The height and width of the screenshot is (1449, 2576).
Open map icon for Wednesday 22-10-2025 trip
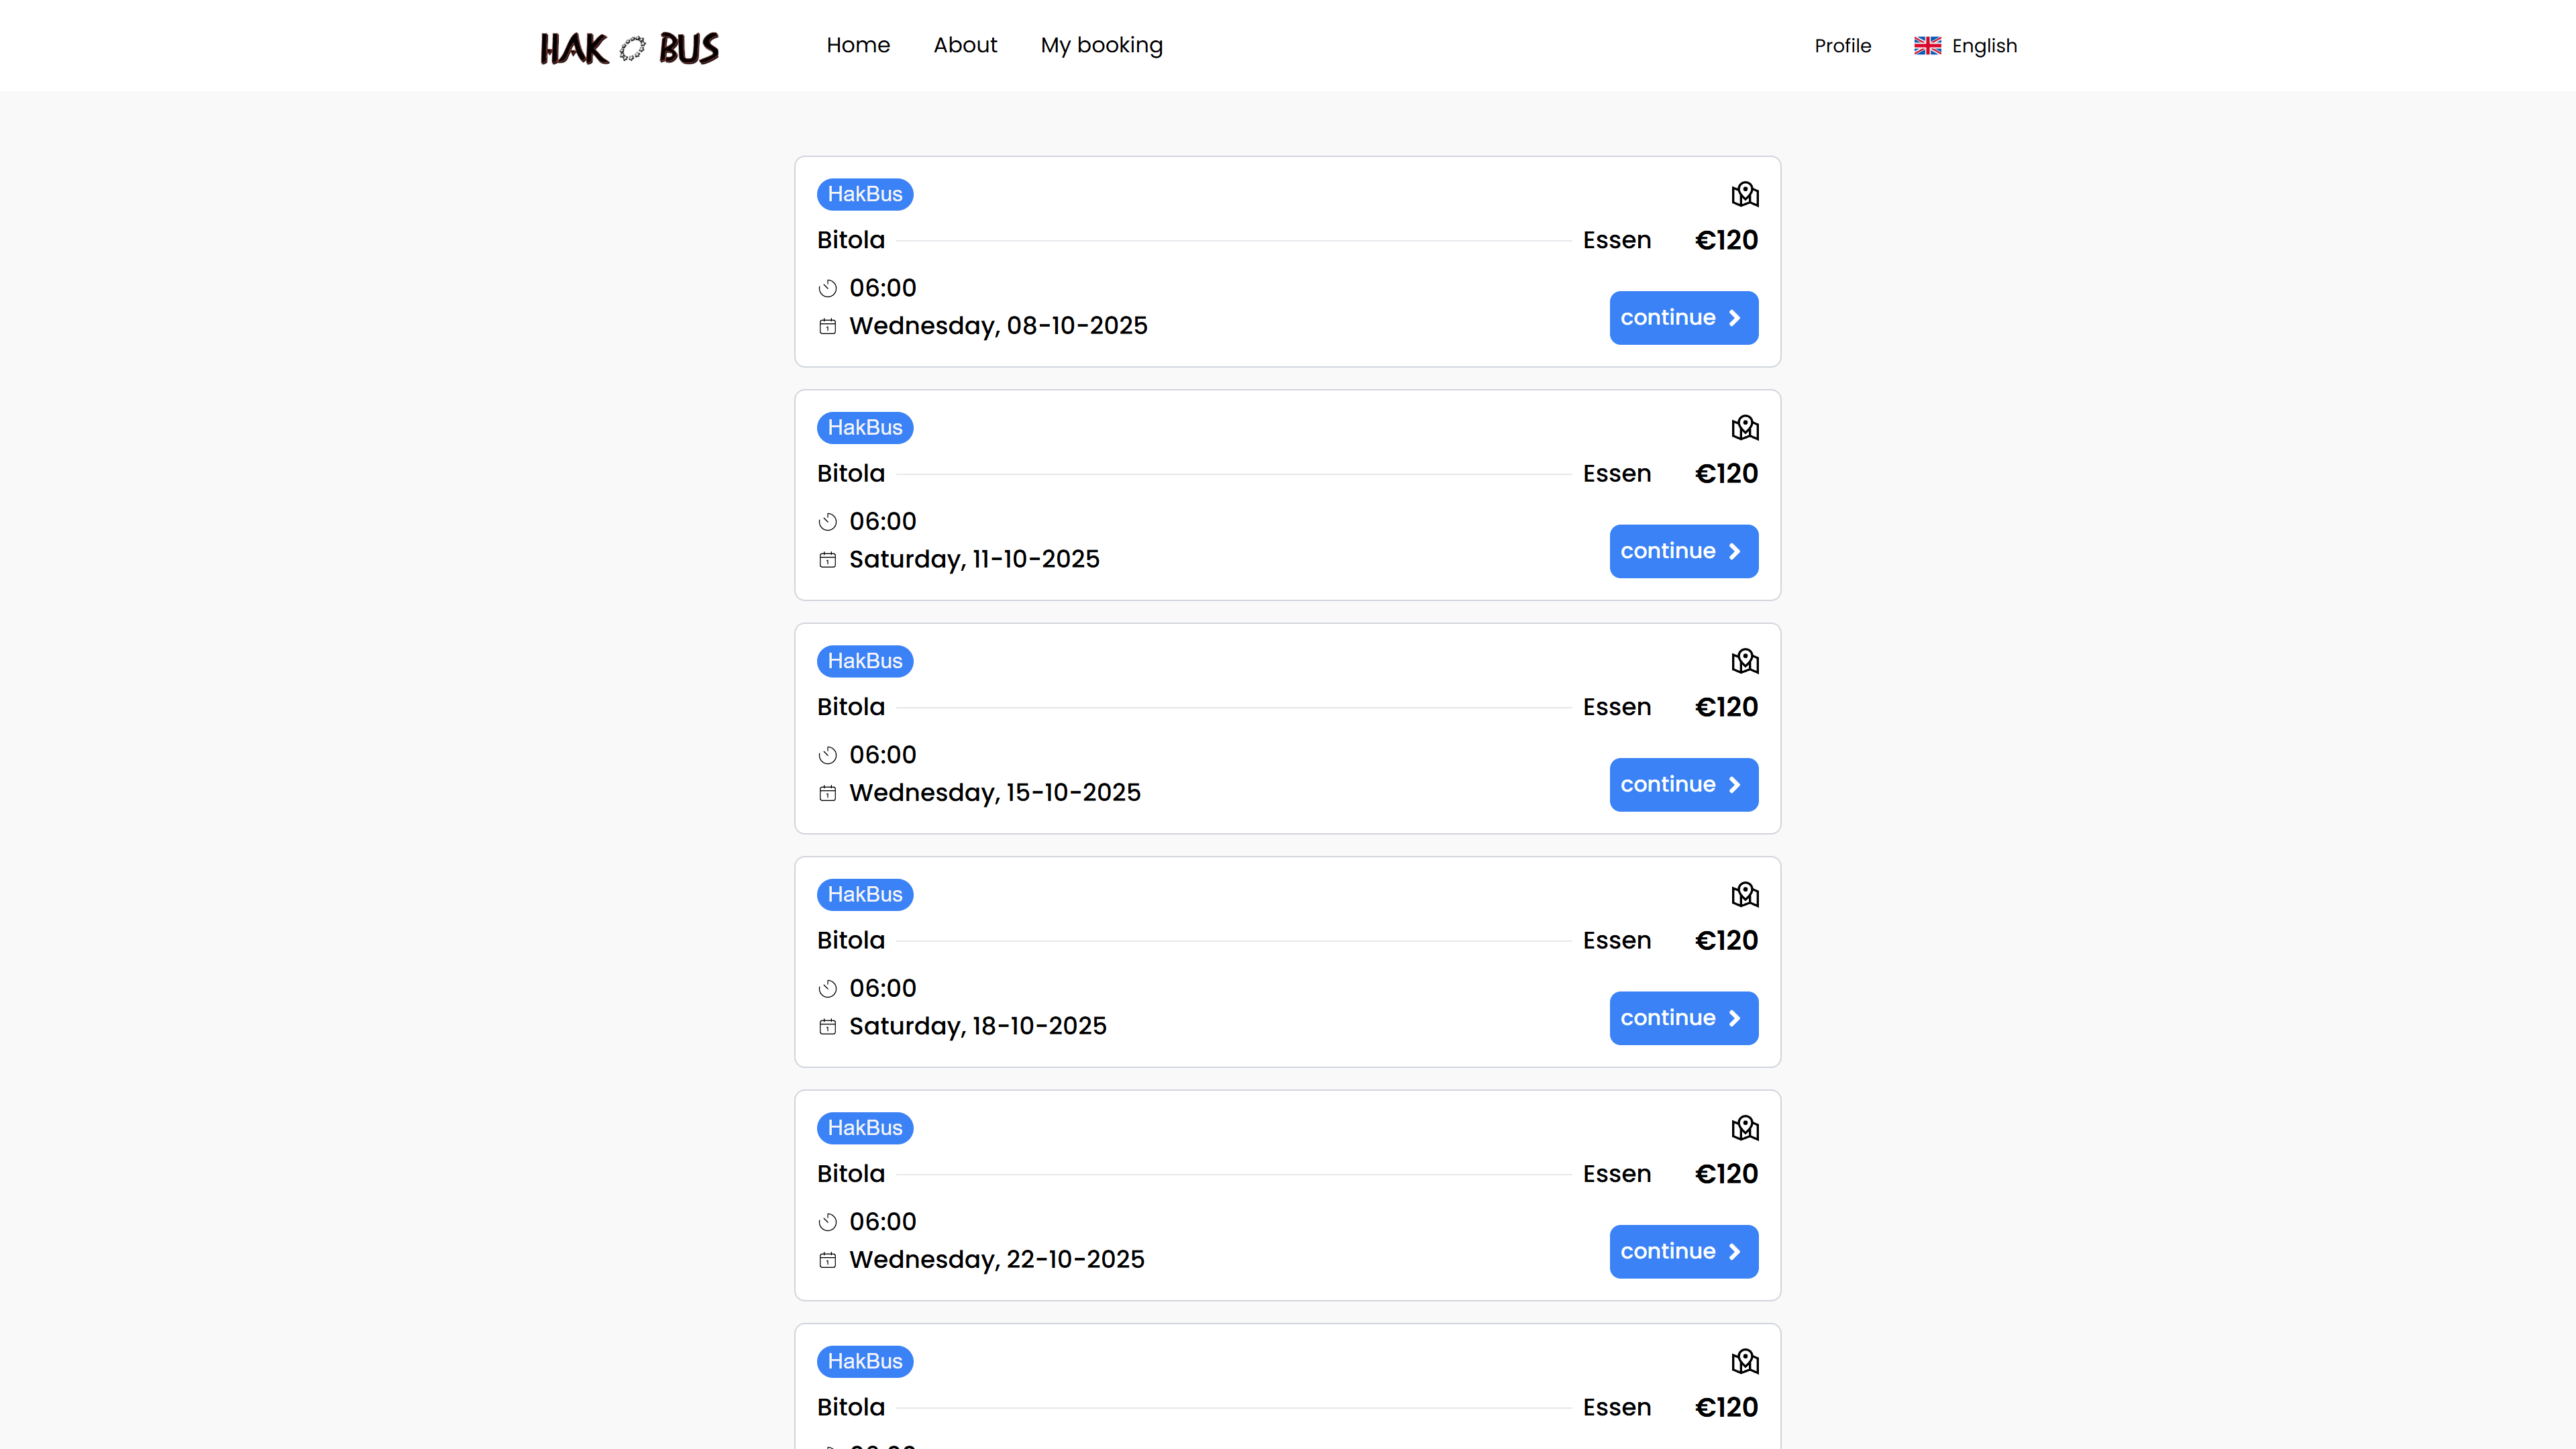click(1745, 1128)
